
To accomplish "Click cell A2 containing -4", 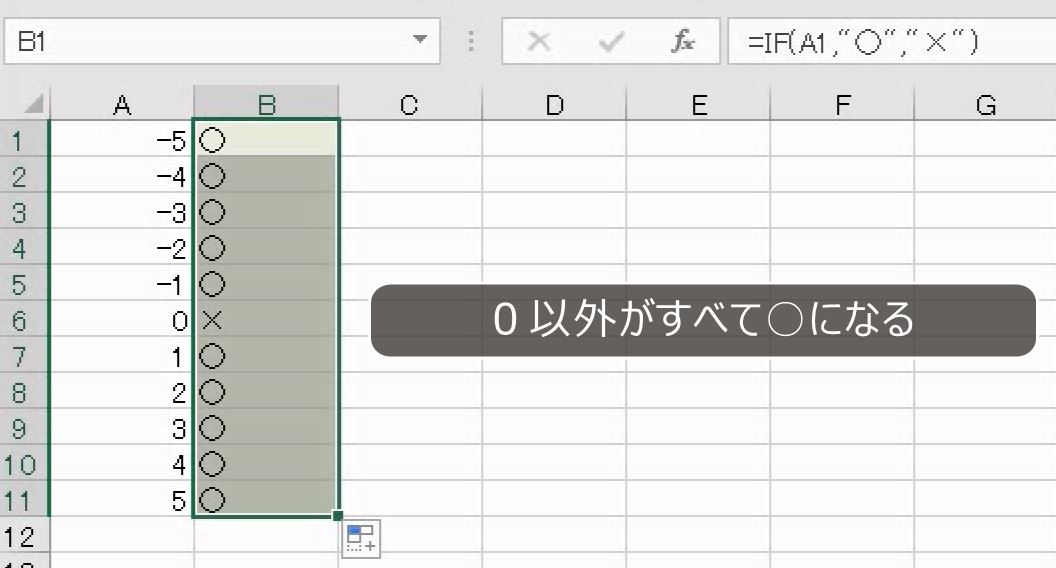I will pos(122,175).
